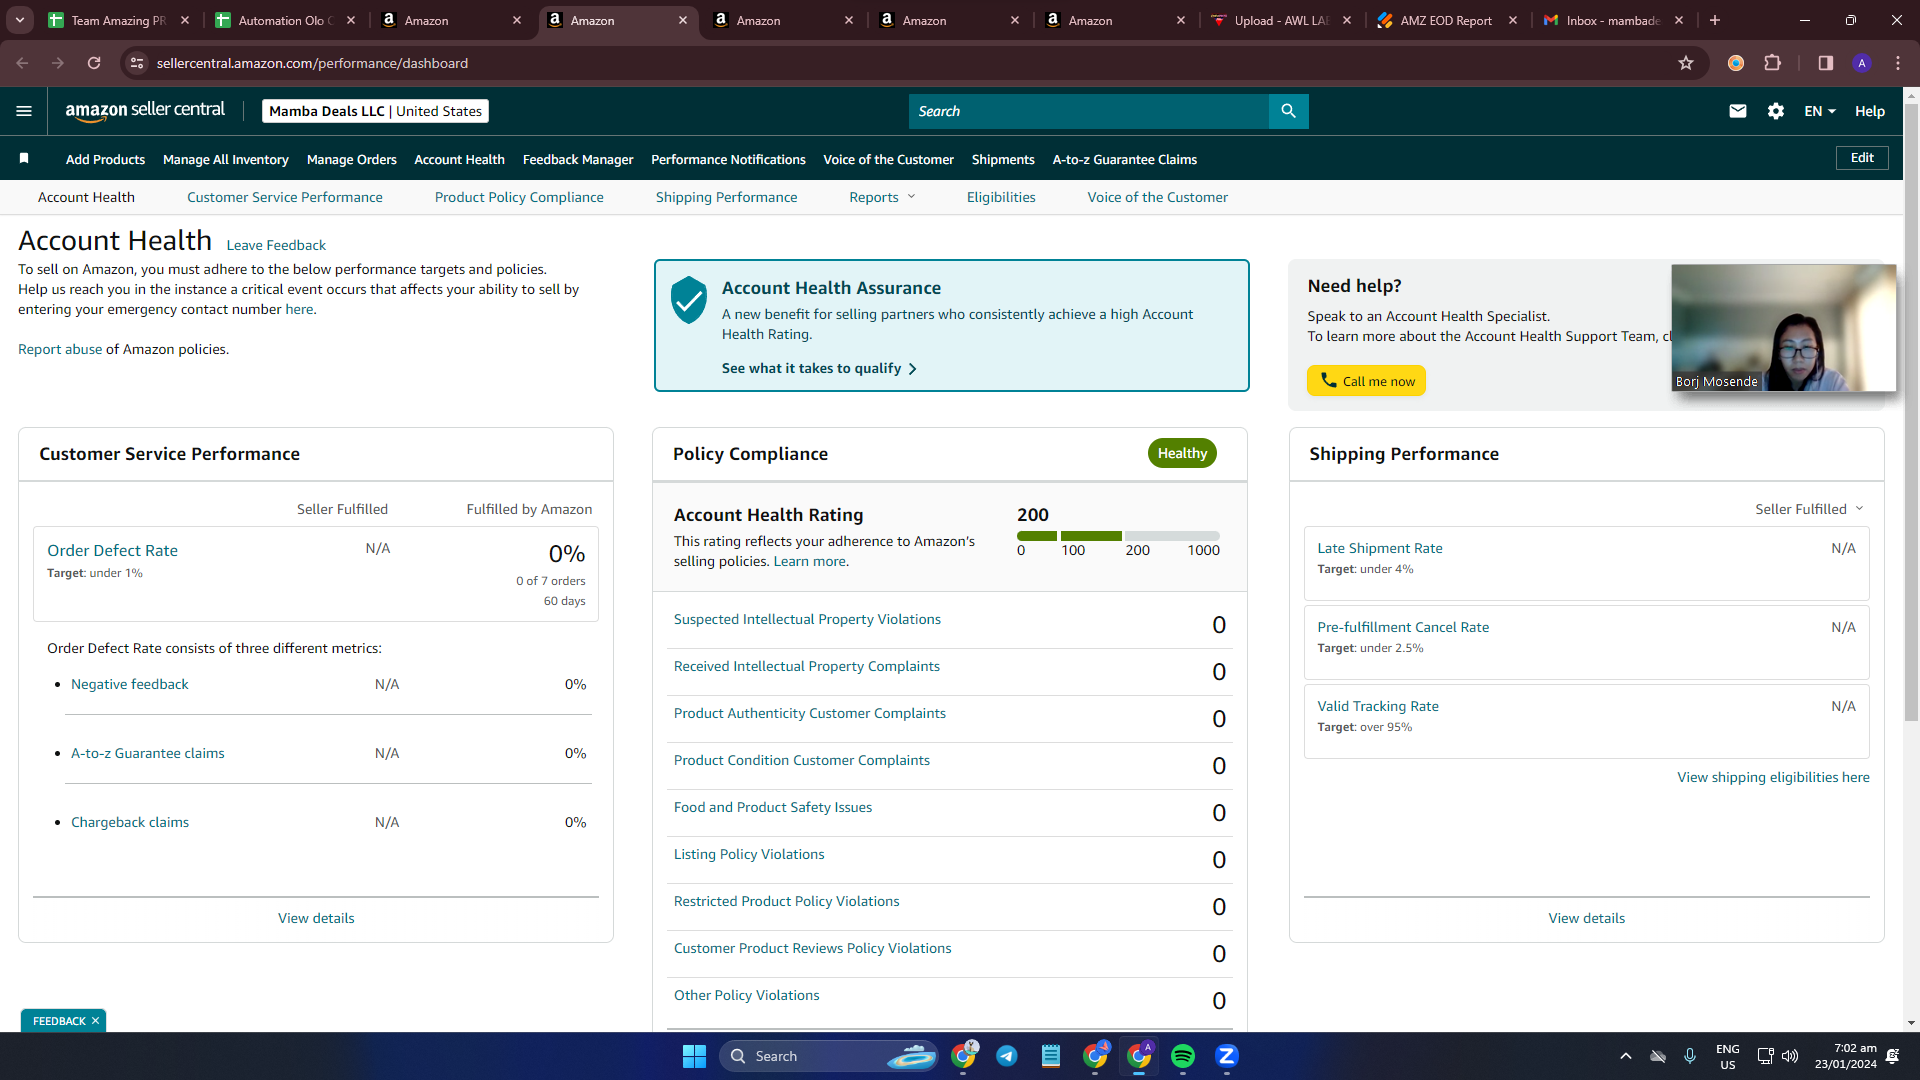Click the browser address bar URL
This screenshot has height=1080, width=1920.
click(312, 63)
